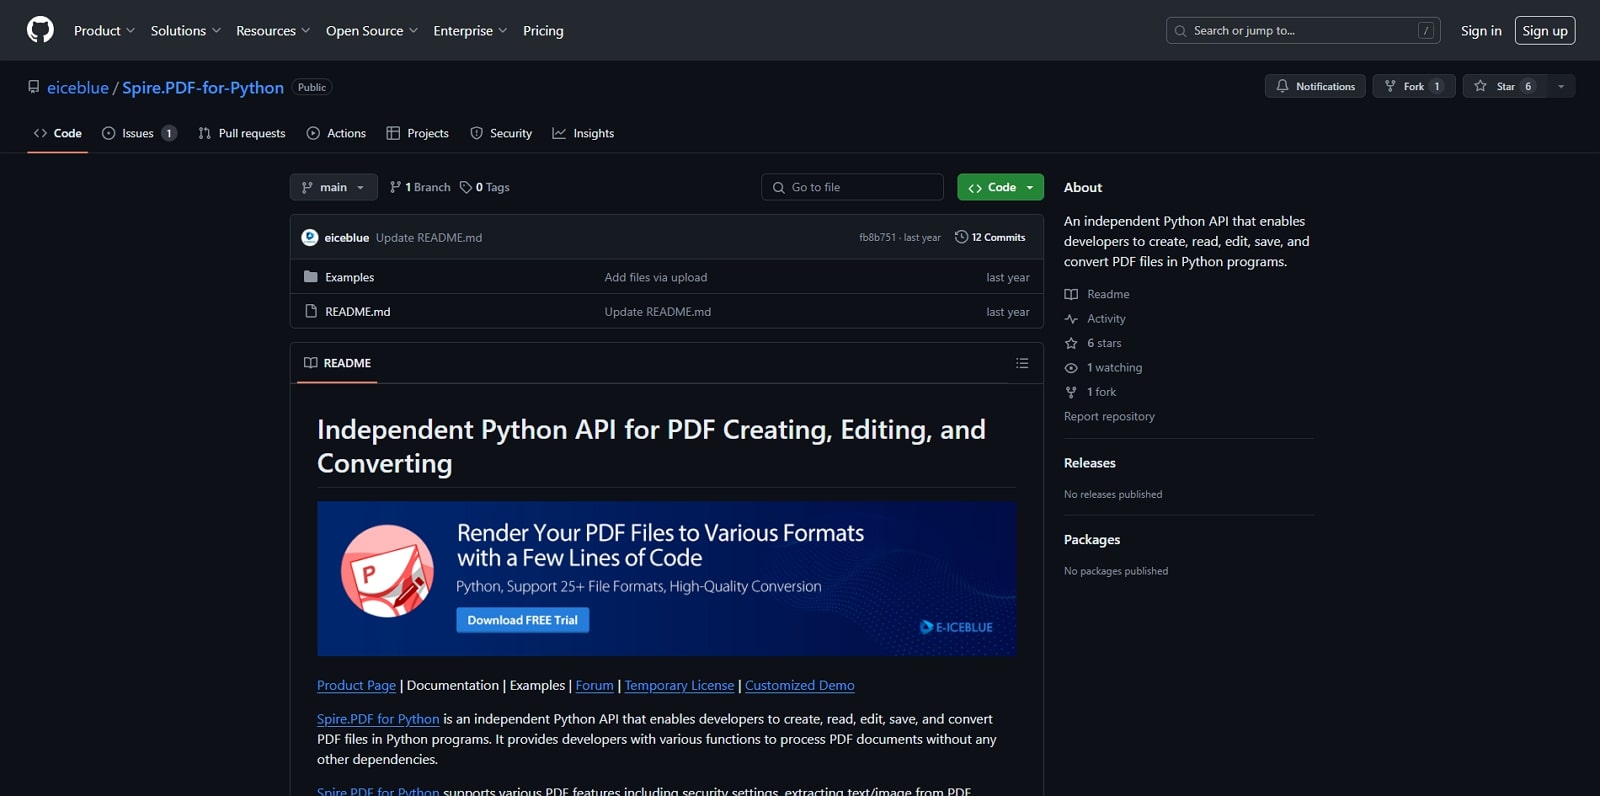
Task: Open the eiceblue owner profile link
Action: tap(78, 88)
